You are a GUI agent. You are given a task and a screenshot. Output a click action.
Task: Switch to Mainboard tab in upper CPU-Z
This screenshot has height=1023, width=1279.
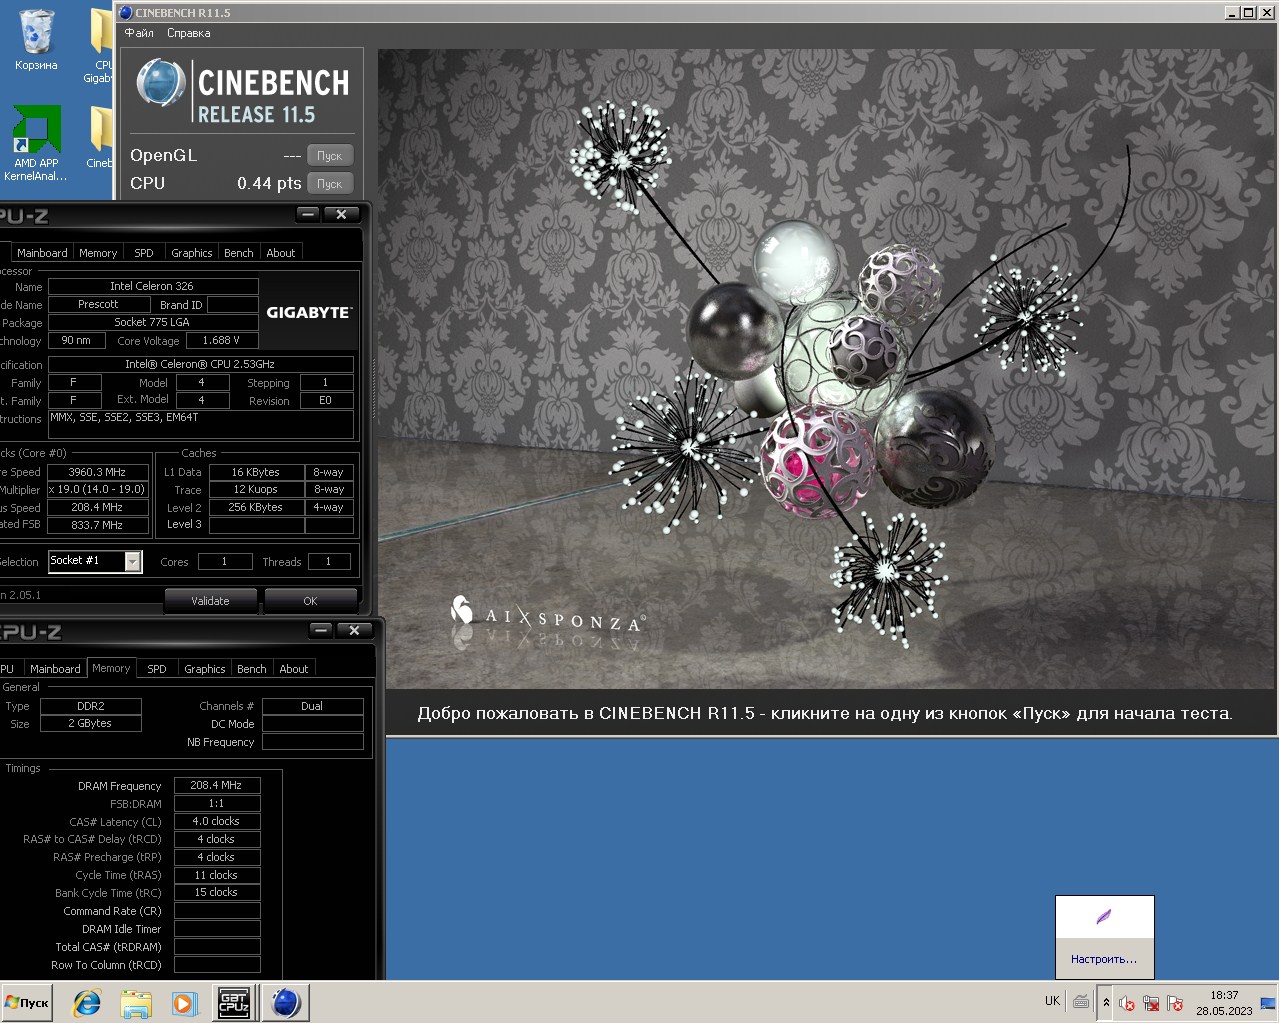[42, 253]
